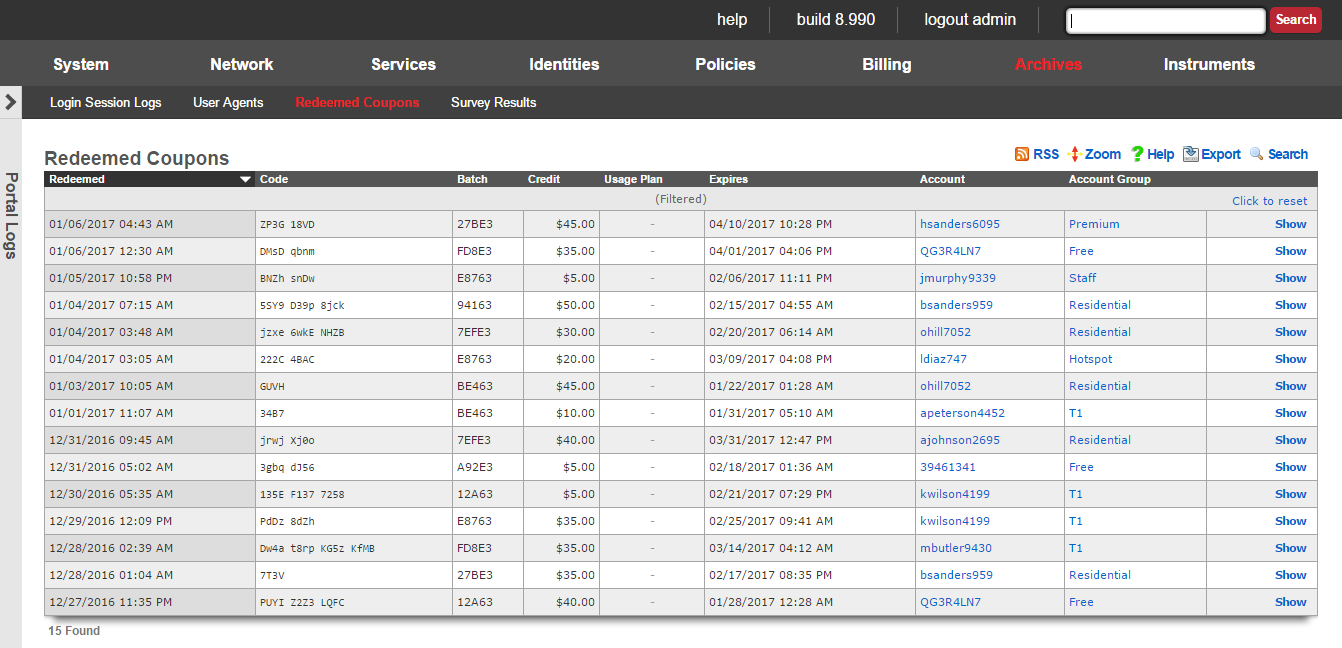This screenshot has height=648, width=1342.
Task: Sort by the Code column header
Action: coord(273,180)
